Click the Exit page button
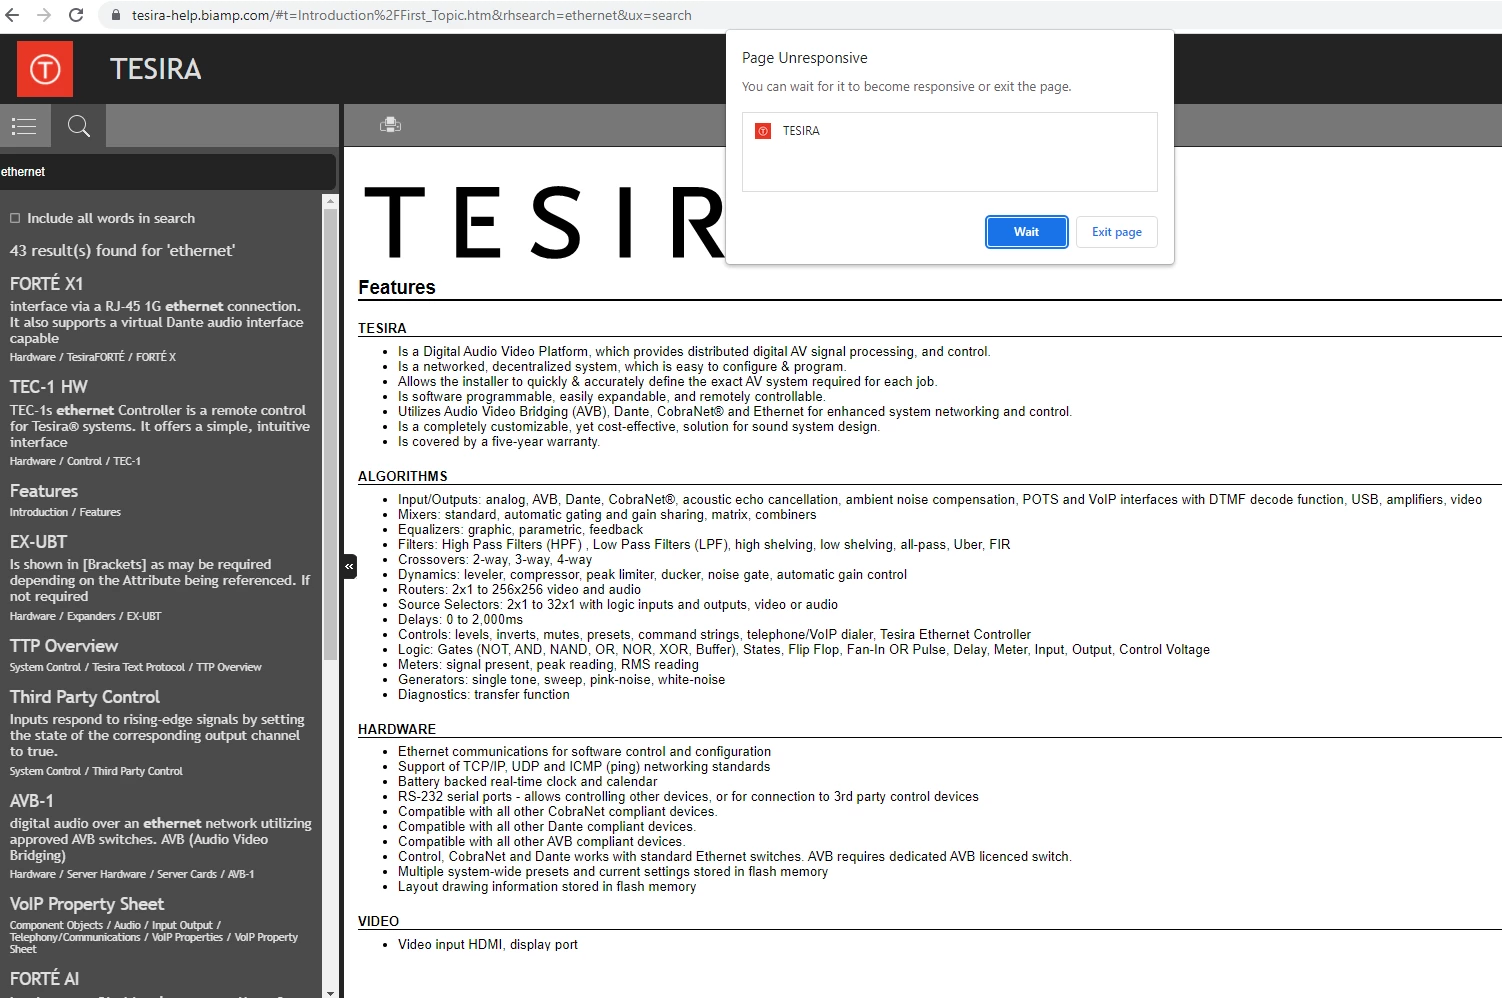The width and height of the screenshot is (1502, 998). click(x=1116, y=232)
